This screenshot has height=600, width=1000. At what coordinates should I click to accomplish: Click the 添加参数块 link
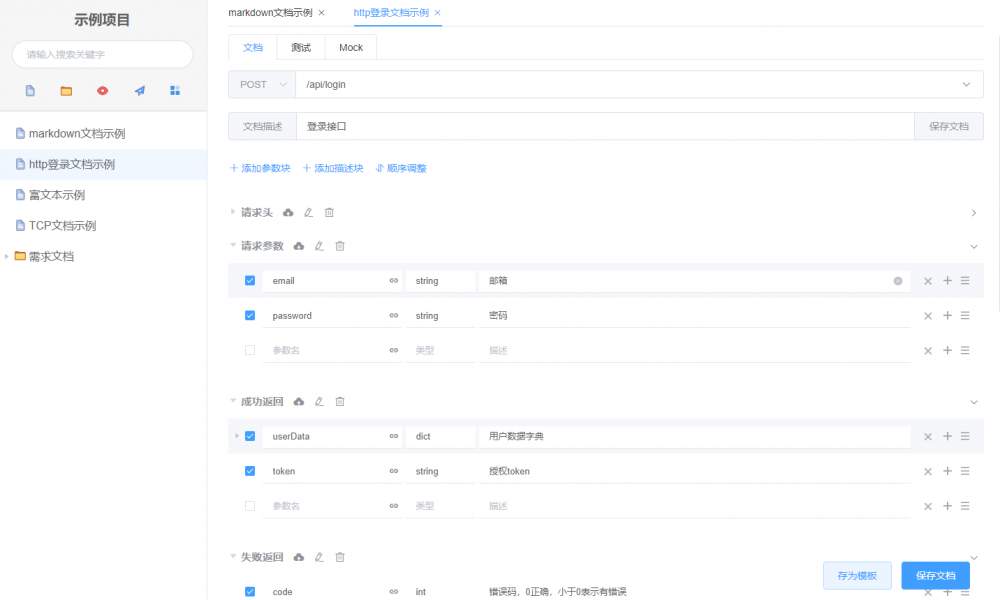click(x=260, y=169)
